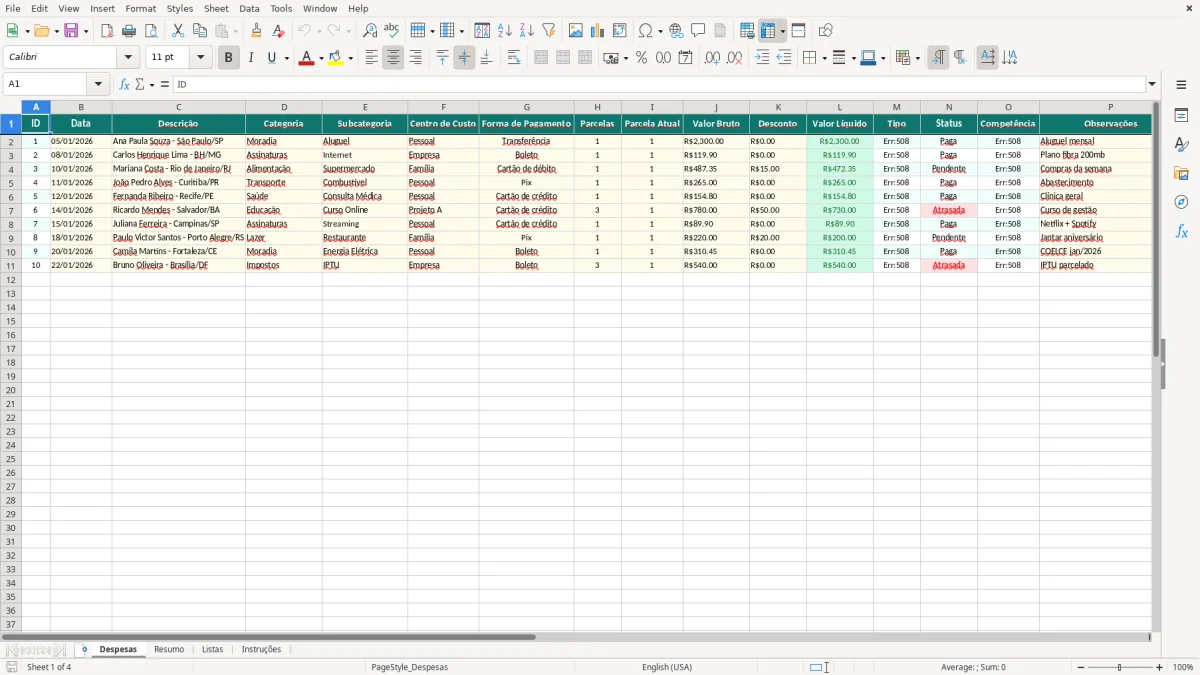Open sidebar Styles deck

pos(1181,144)
